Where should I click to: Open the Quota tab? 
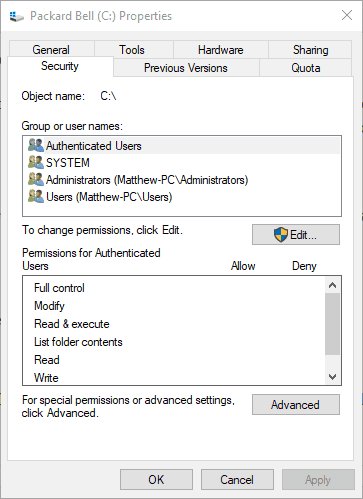point(306,68)
